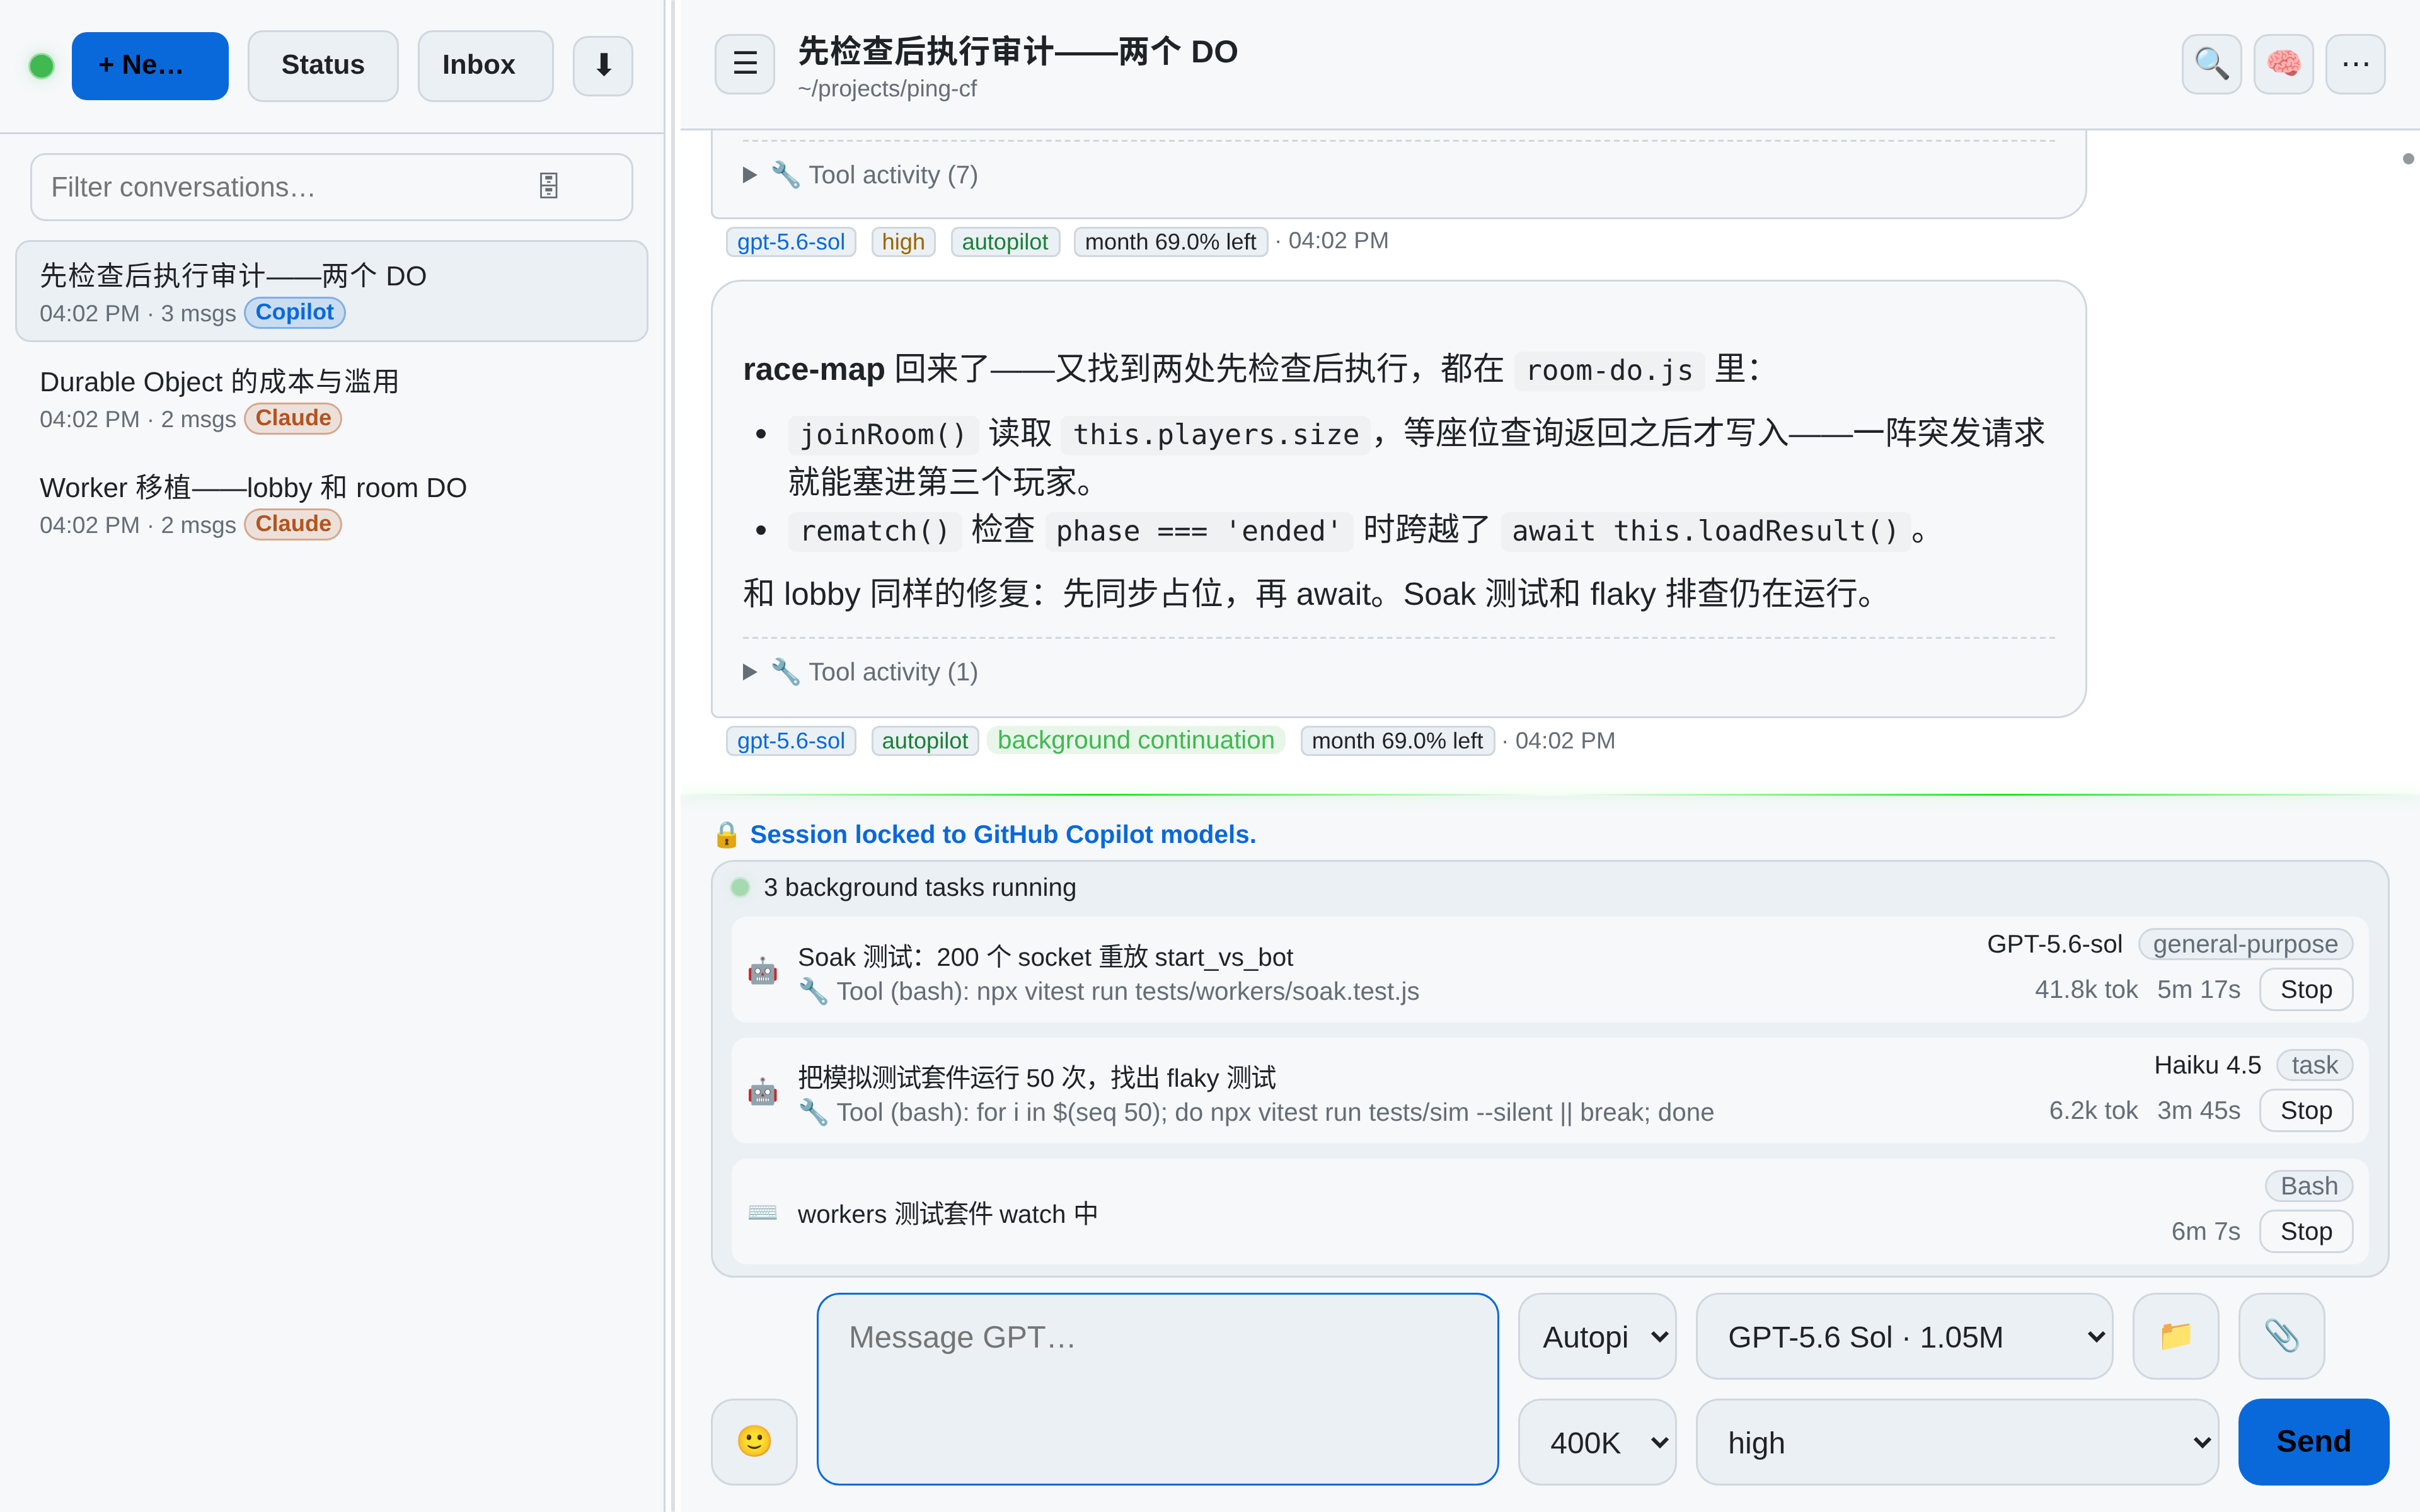Image resolution: width=2420 pixels, height=1512 pixels.
Task: Click the New conversation button
Action: [x=150, y=65]
